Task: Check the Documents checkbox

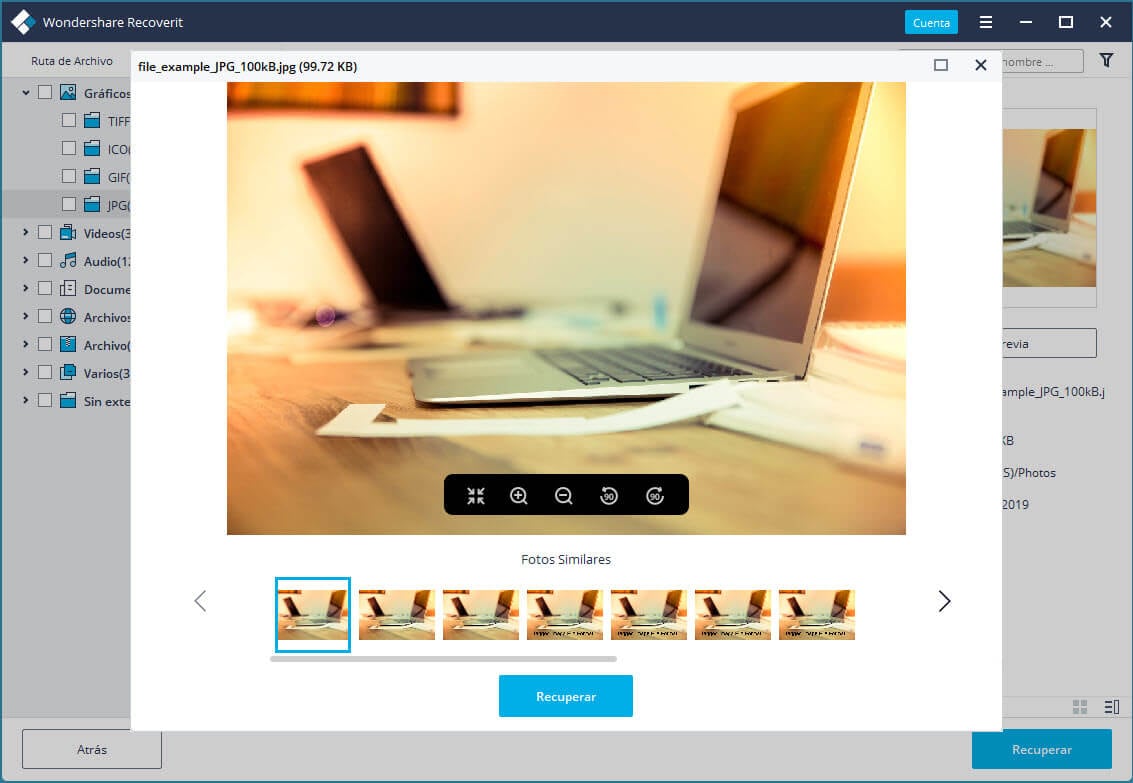Action: click(45, 288)
